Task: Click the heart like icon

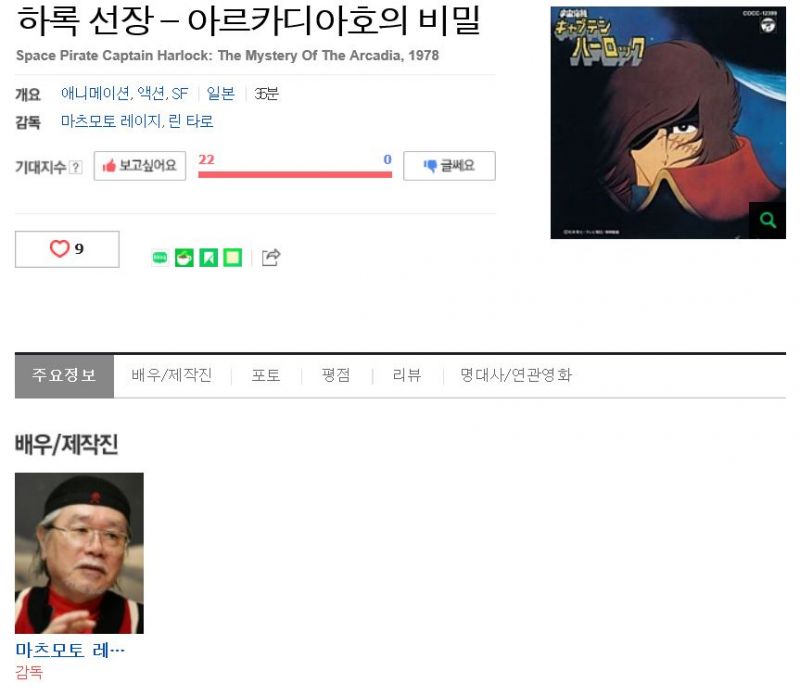Action: click(59, 248)
